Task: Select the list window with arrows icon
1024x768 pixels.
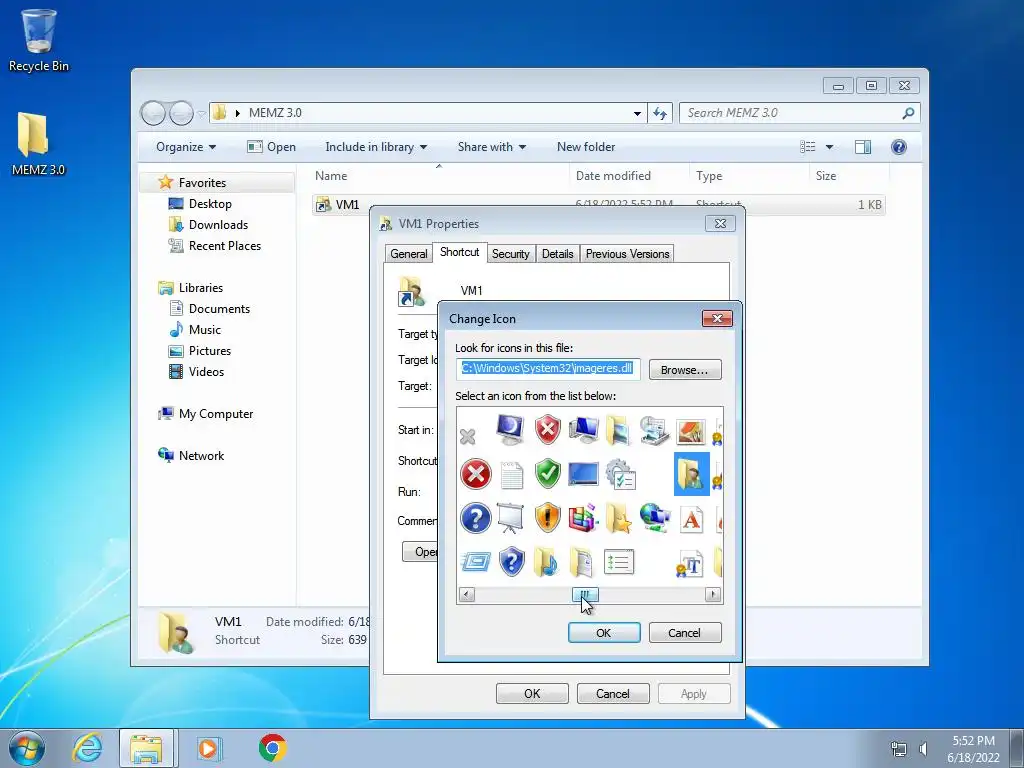Action: click(x=618, y=562)
